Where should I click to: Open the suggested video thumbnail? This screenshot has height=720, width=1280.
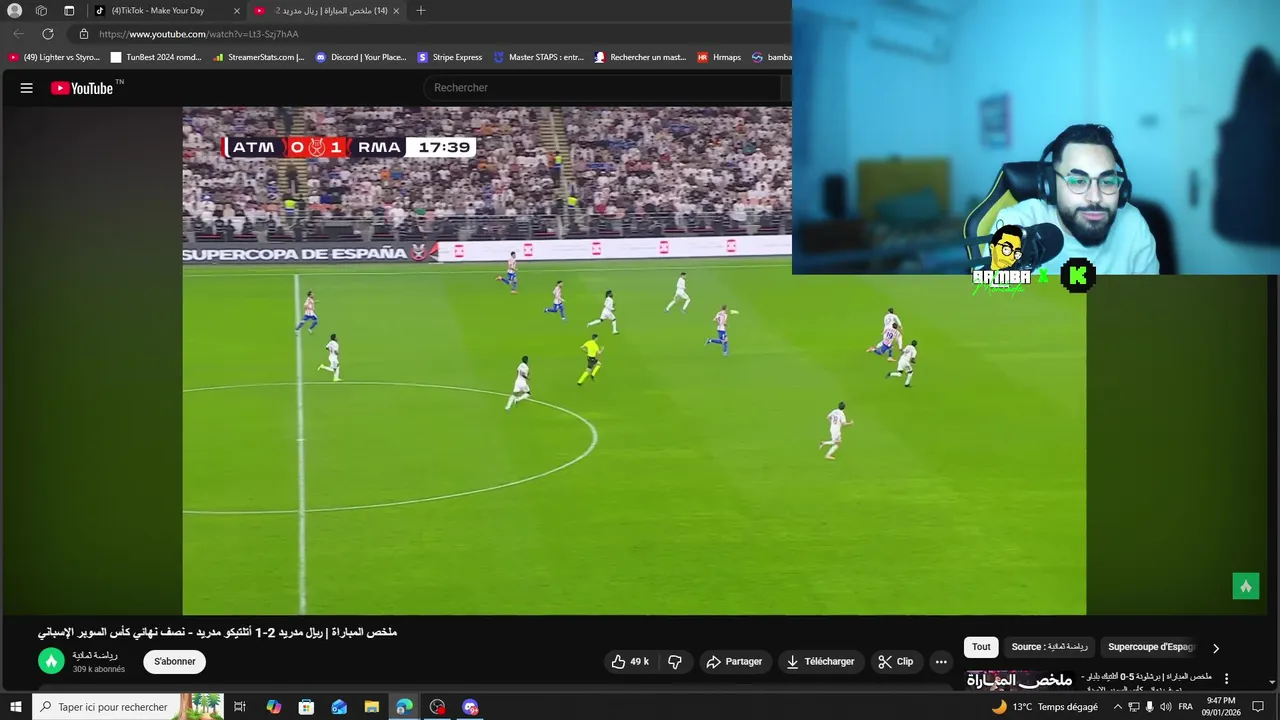pyautogui.click(x=1018, y=680)
